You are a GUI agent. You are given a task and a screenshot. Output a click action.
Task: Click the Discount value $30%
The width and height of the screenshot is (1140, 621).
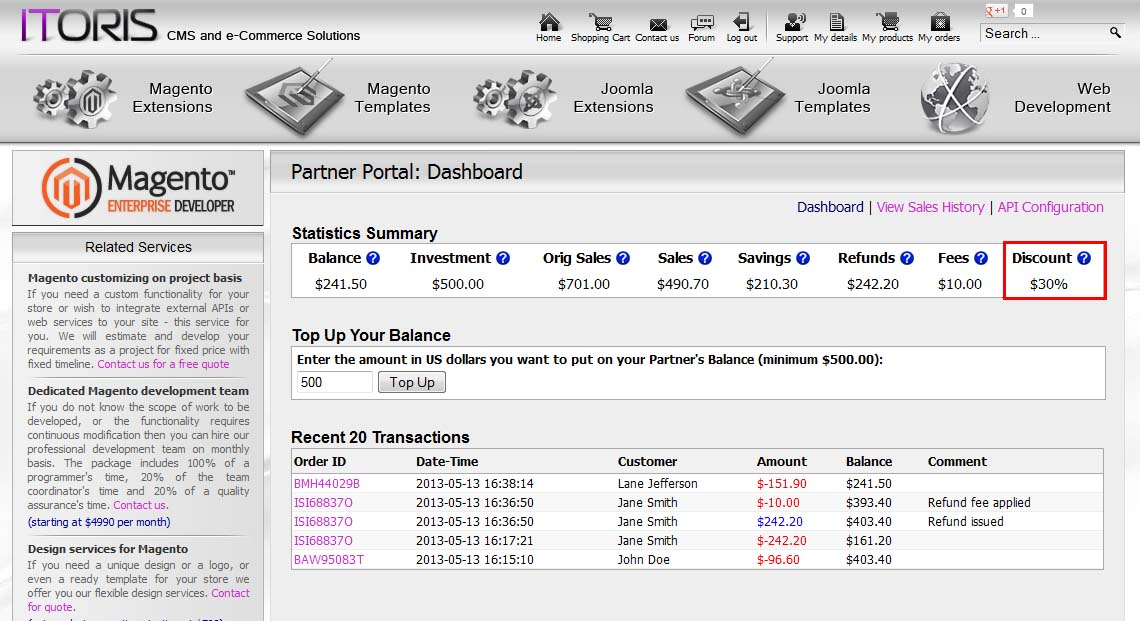click(1048, 284)
